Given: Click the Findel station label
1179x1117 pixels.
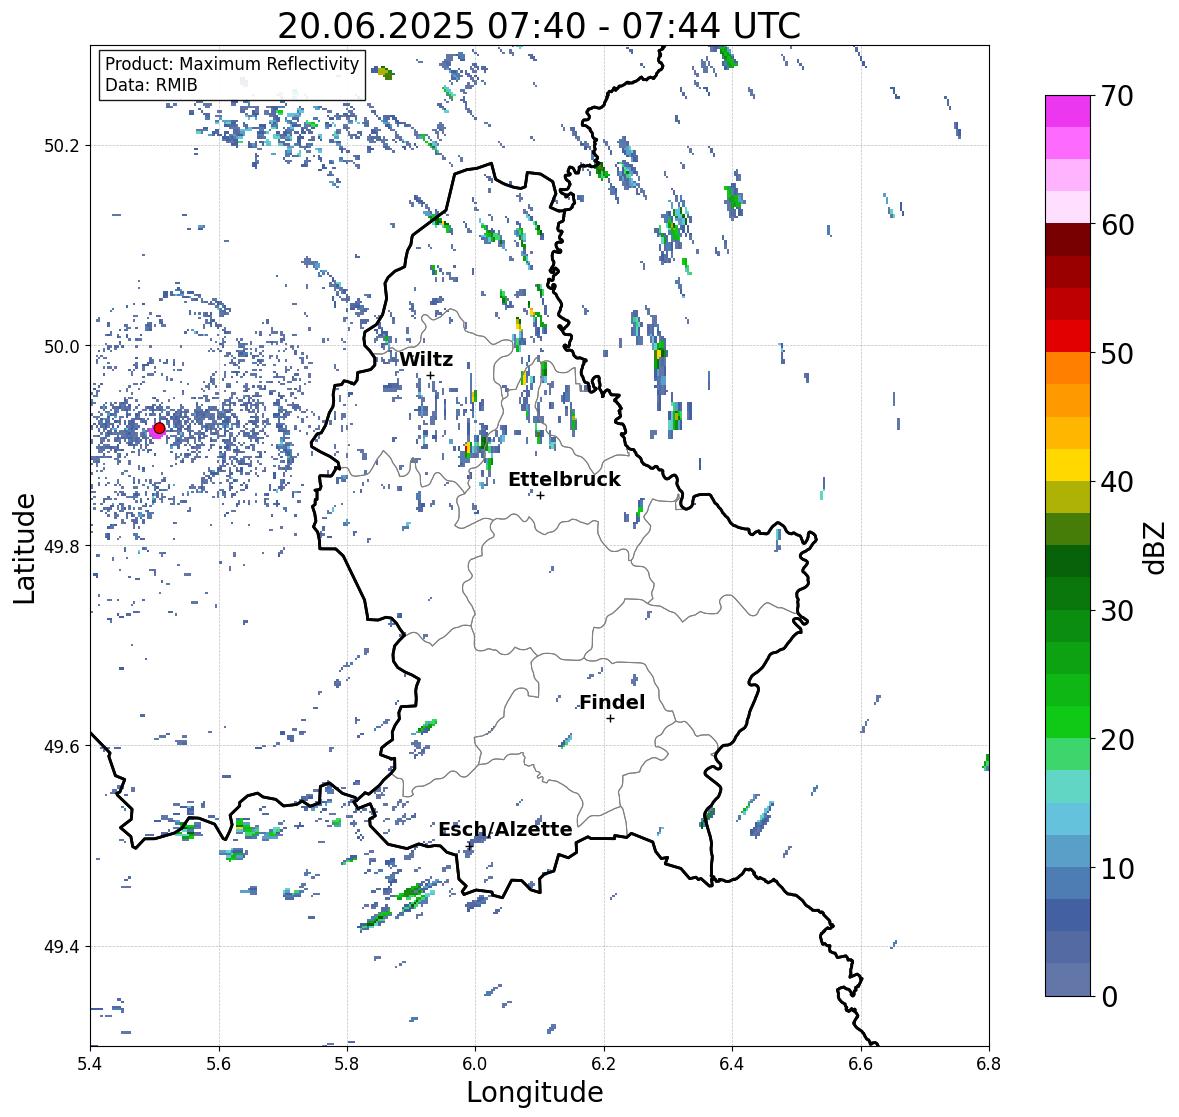Looking at the screenshot, I should pyautogui.click(x=612, y=702).
